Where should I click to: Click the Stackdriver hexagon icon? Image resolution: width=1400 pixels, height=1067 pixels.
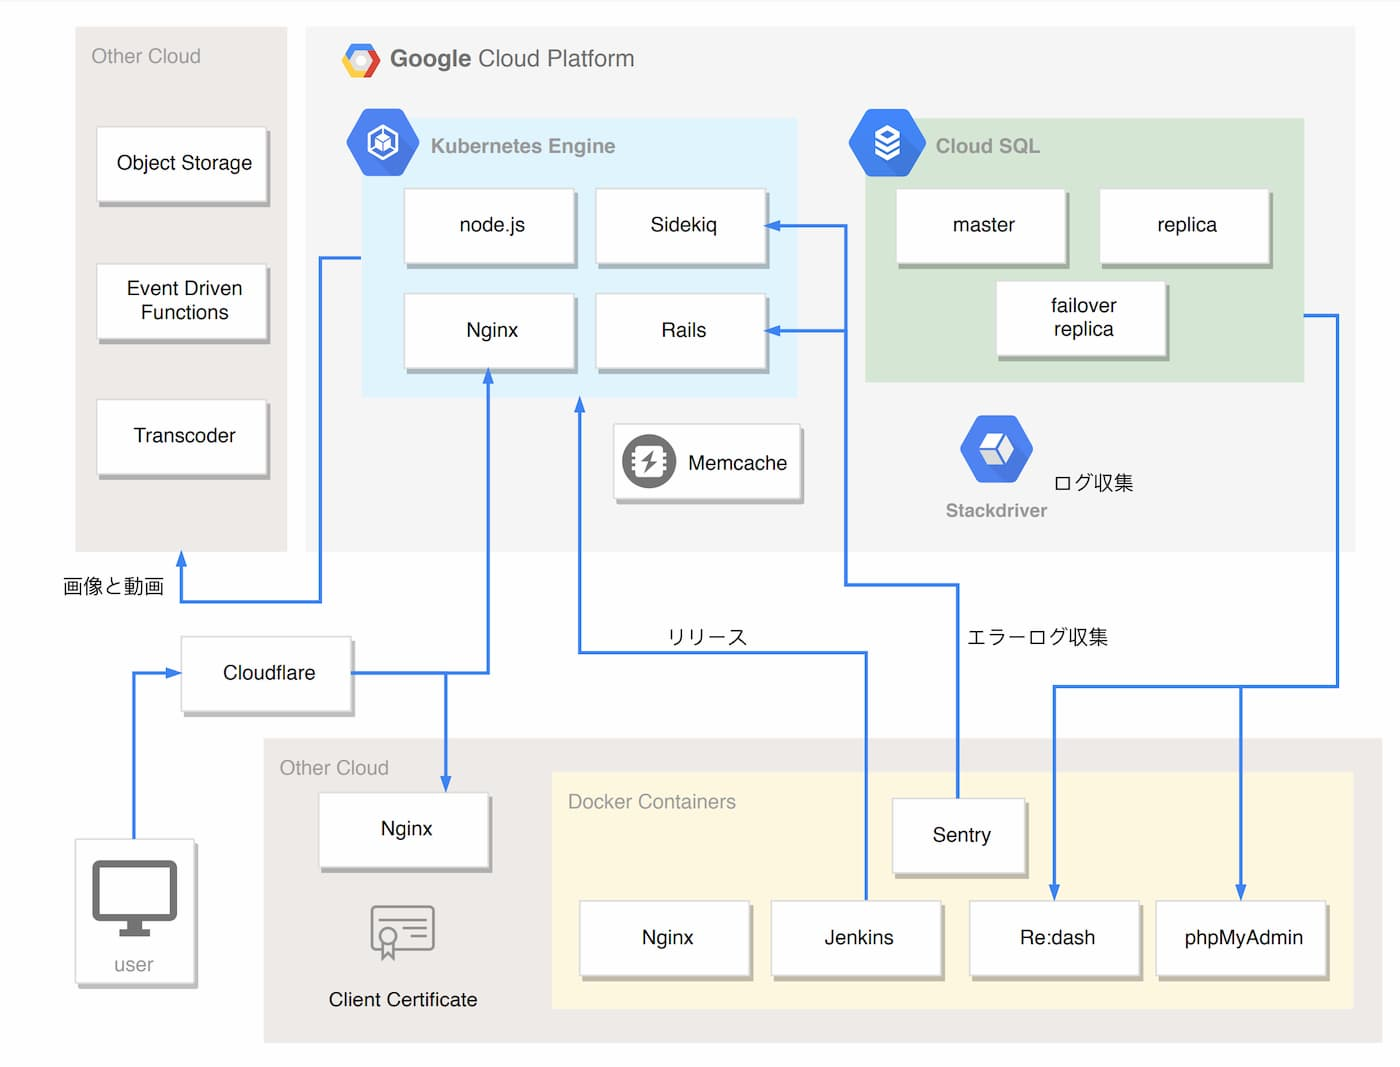tap(996, 449)
